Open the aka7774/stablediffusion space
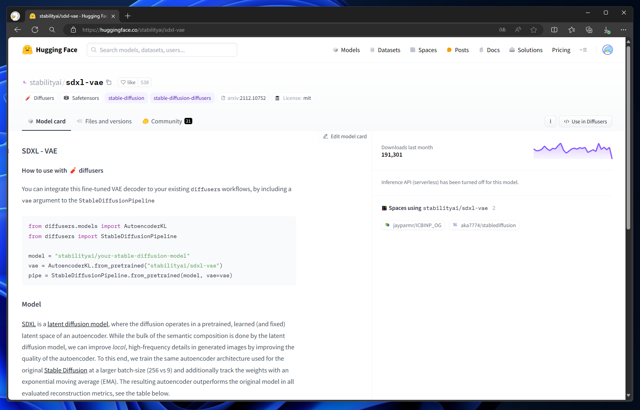 click(484, 225)
